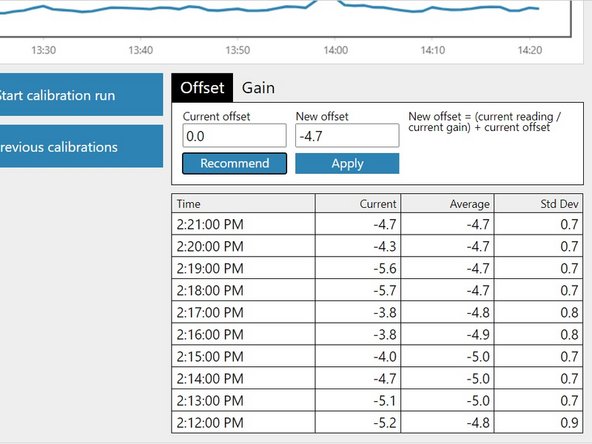Click the 0.9 std dev cell

(x=538, y=422)
